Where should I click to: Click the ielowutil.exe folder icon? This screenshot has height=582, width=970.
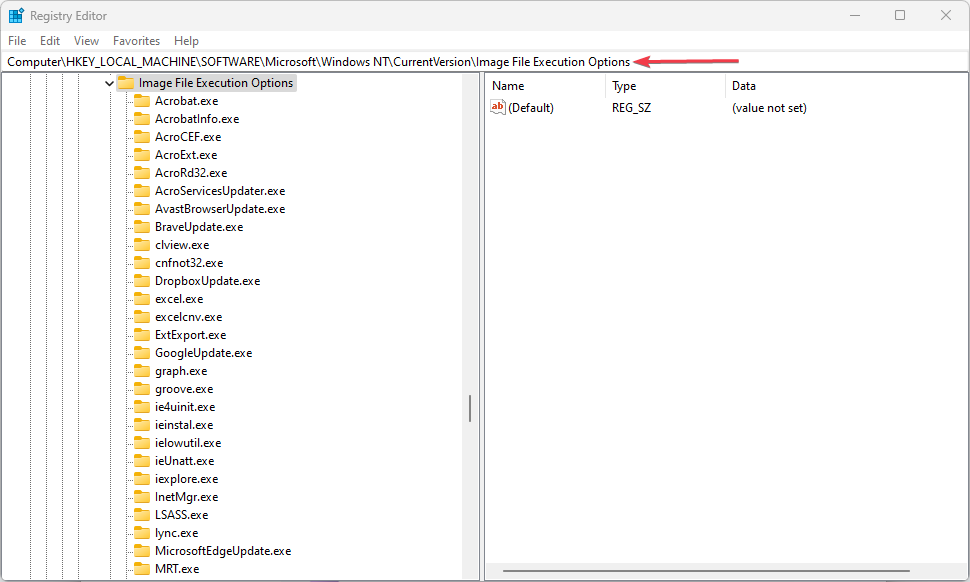[142, 442]
